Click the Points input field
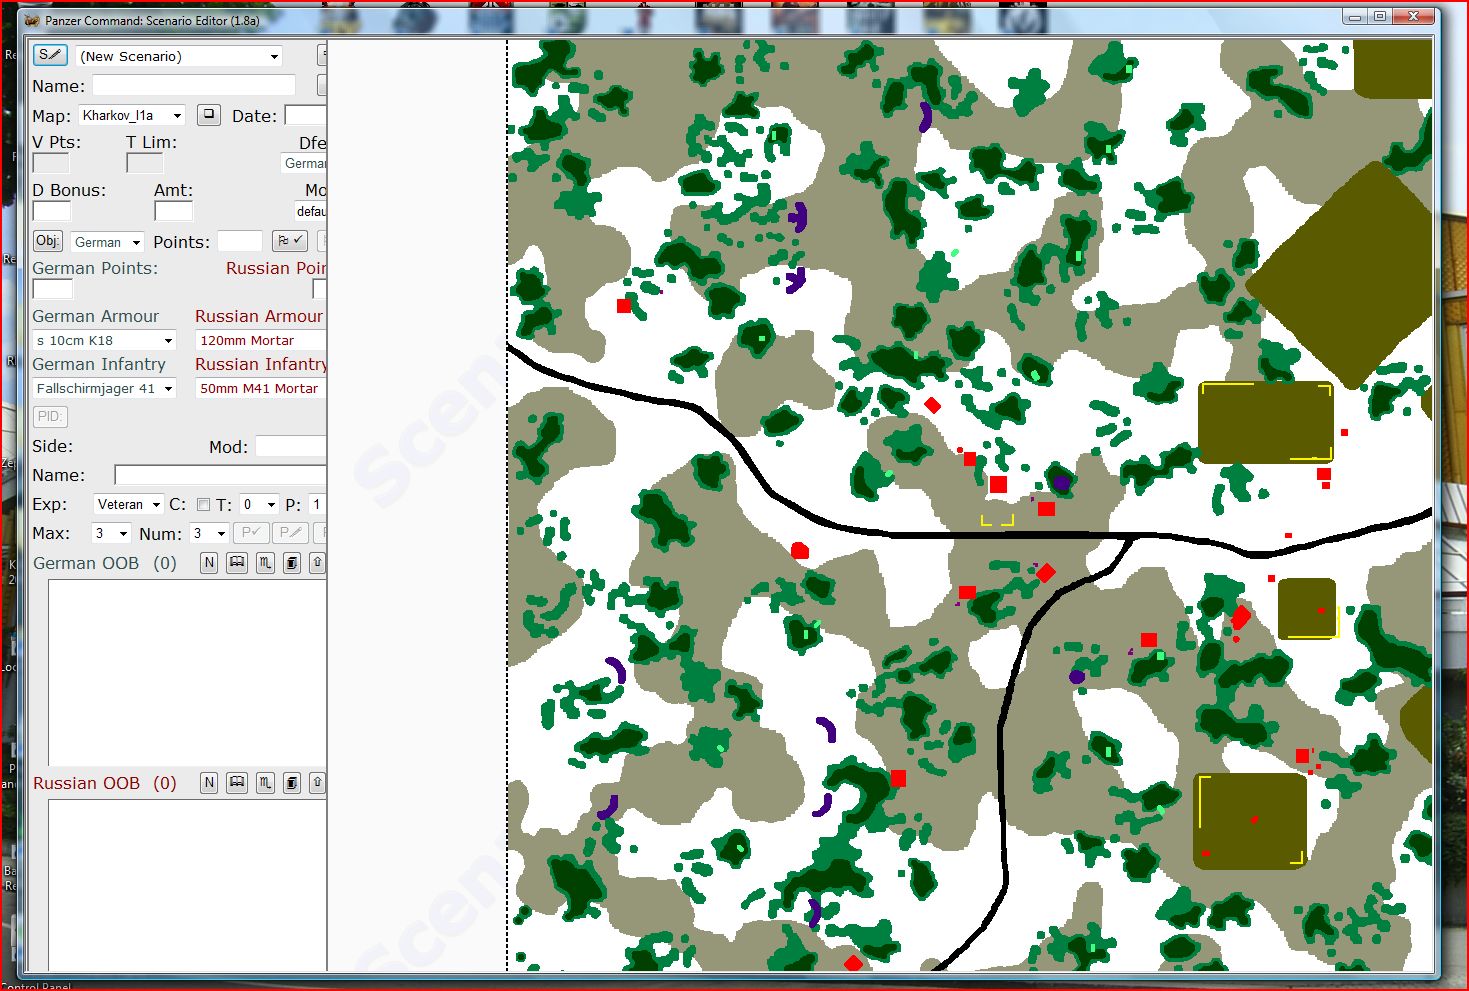Screen dimensions: 1469x991 240,241
